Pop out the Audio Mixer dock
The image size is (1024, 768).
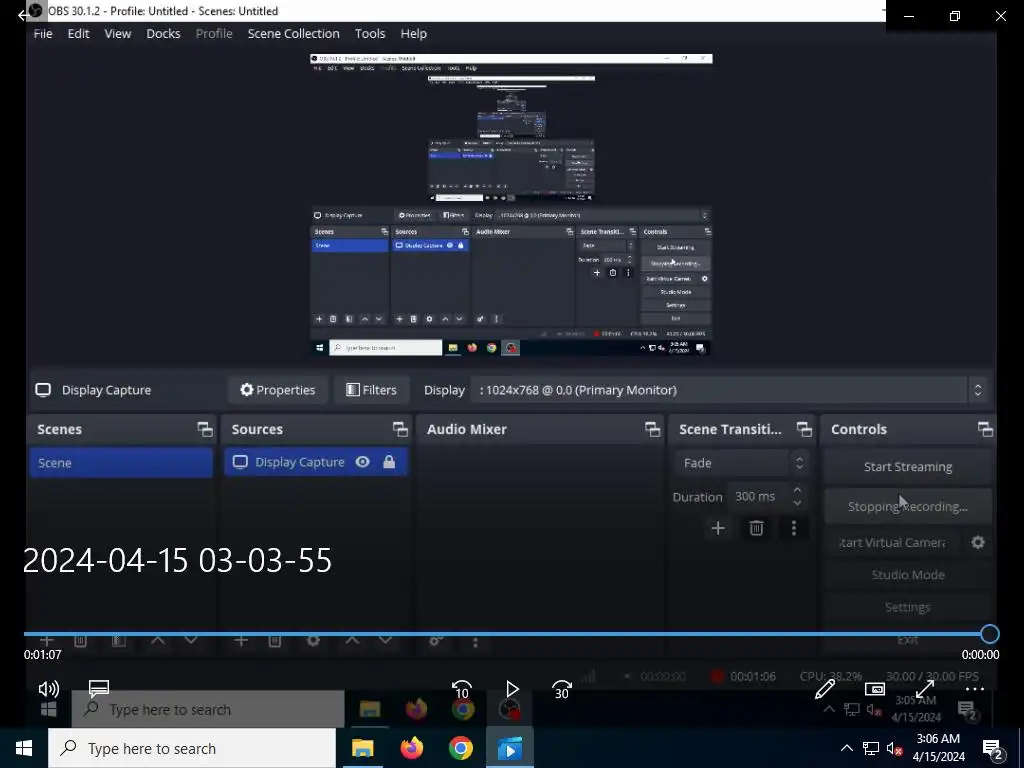point(652,429)
